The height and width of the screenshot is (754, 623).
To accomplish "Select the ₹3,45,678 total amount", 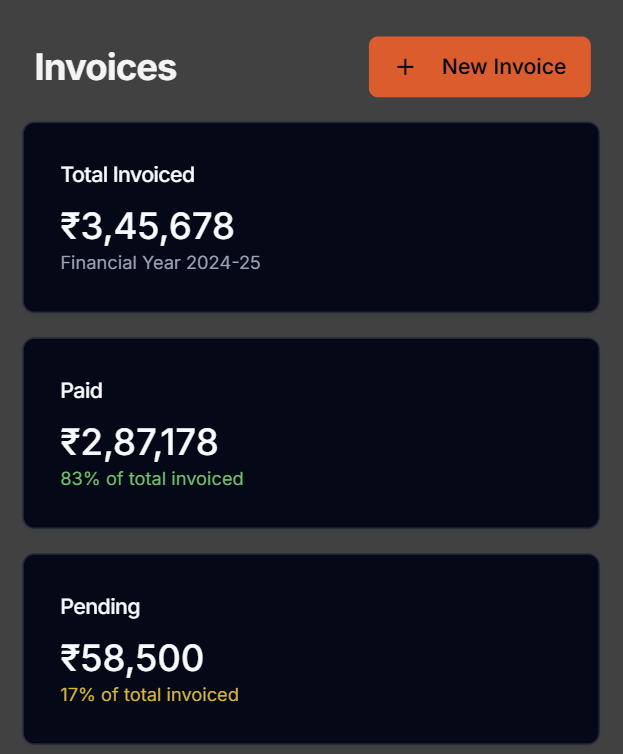I will 147,226.
